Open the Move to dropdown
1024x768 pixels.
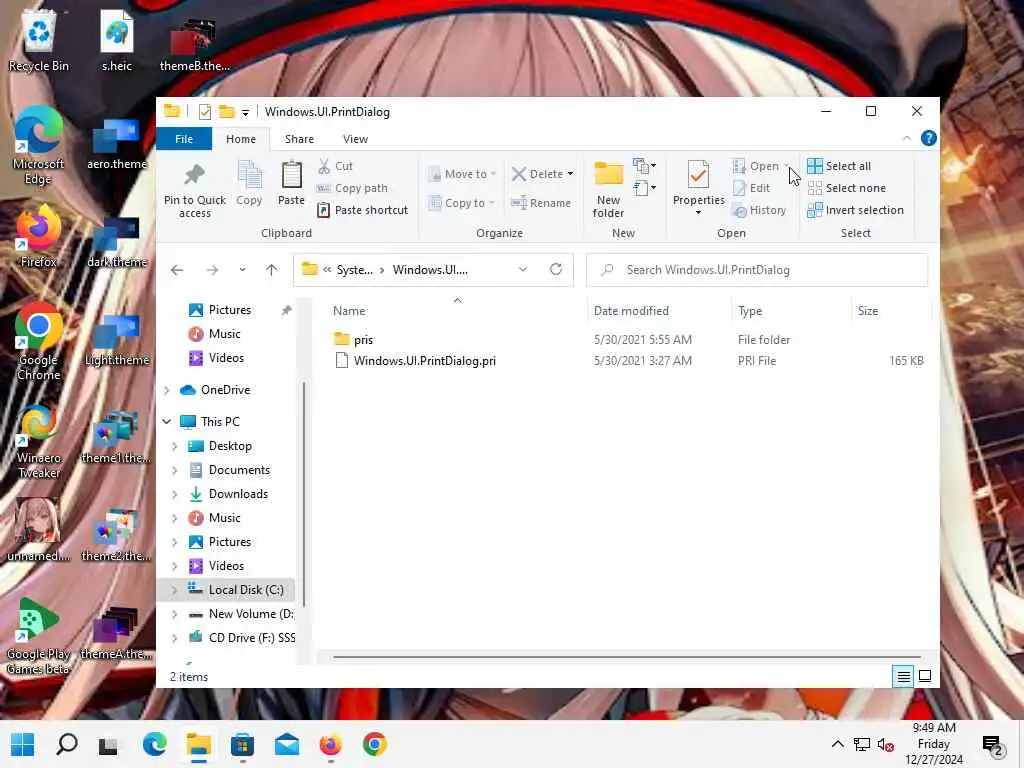pyautogui.click(x=462, y=174)
